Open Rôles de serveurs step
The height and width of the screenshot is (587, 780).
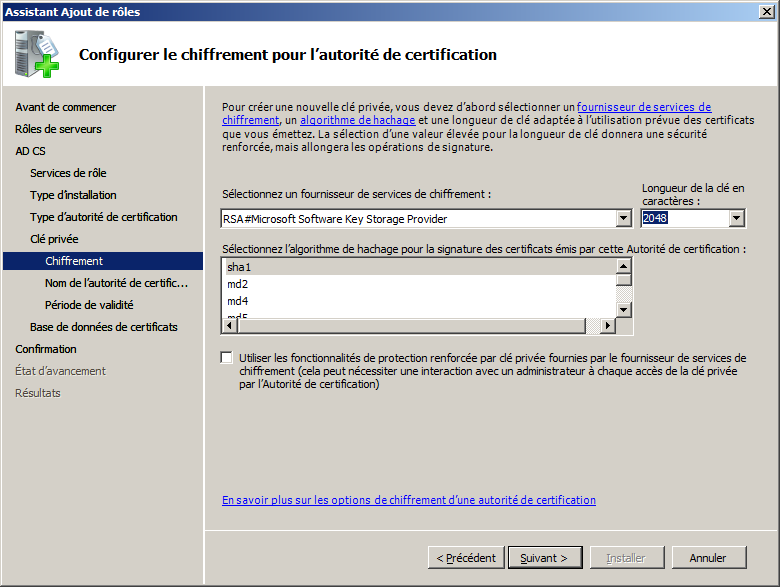click(58, 129)
